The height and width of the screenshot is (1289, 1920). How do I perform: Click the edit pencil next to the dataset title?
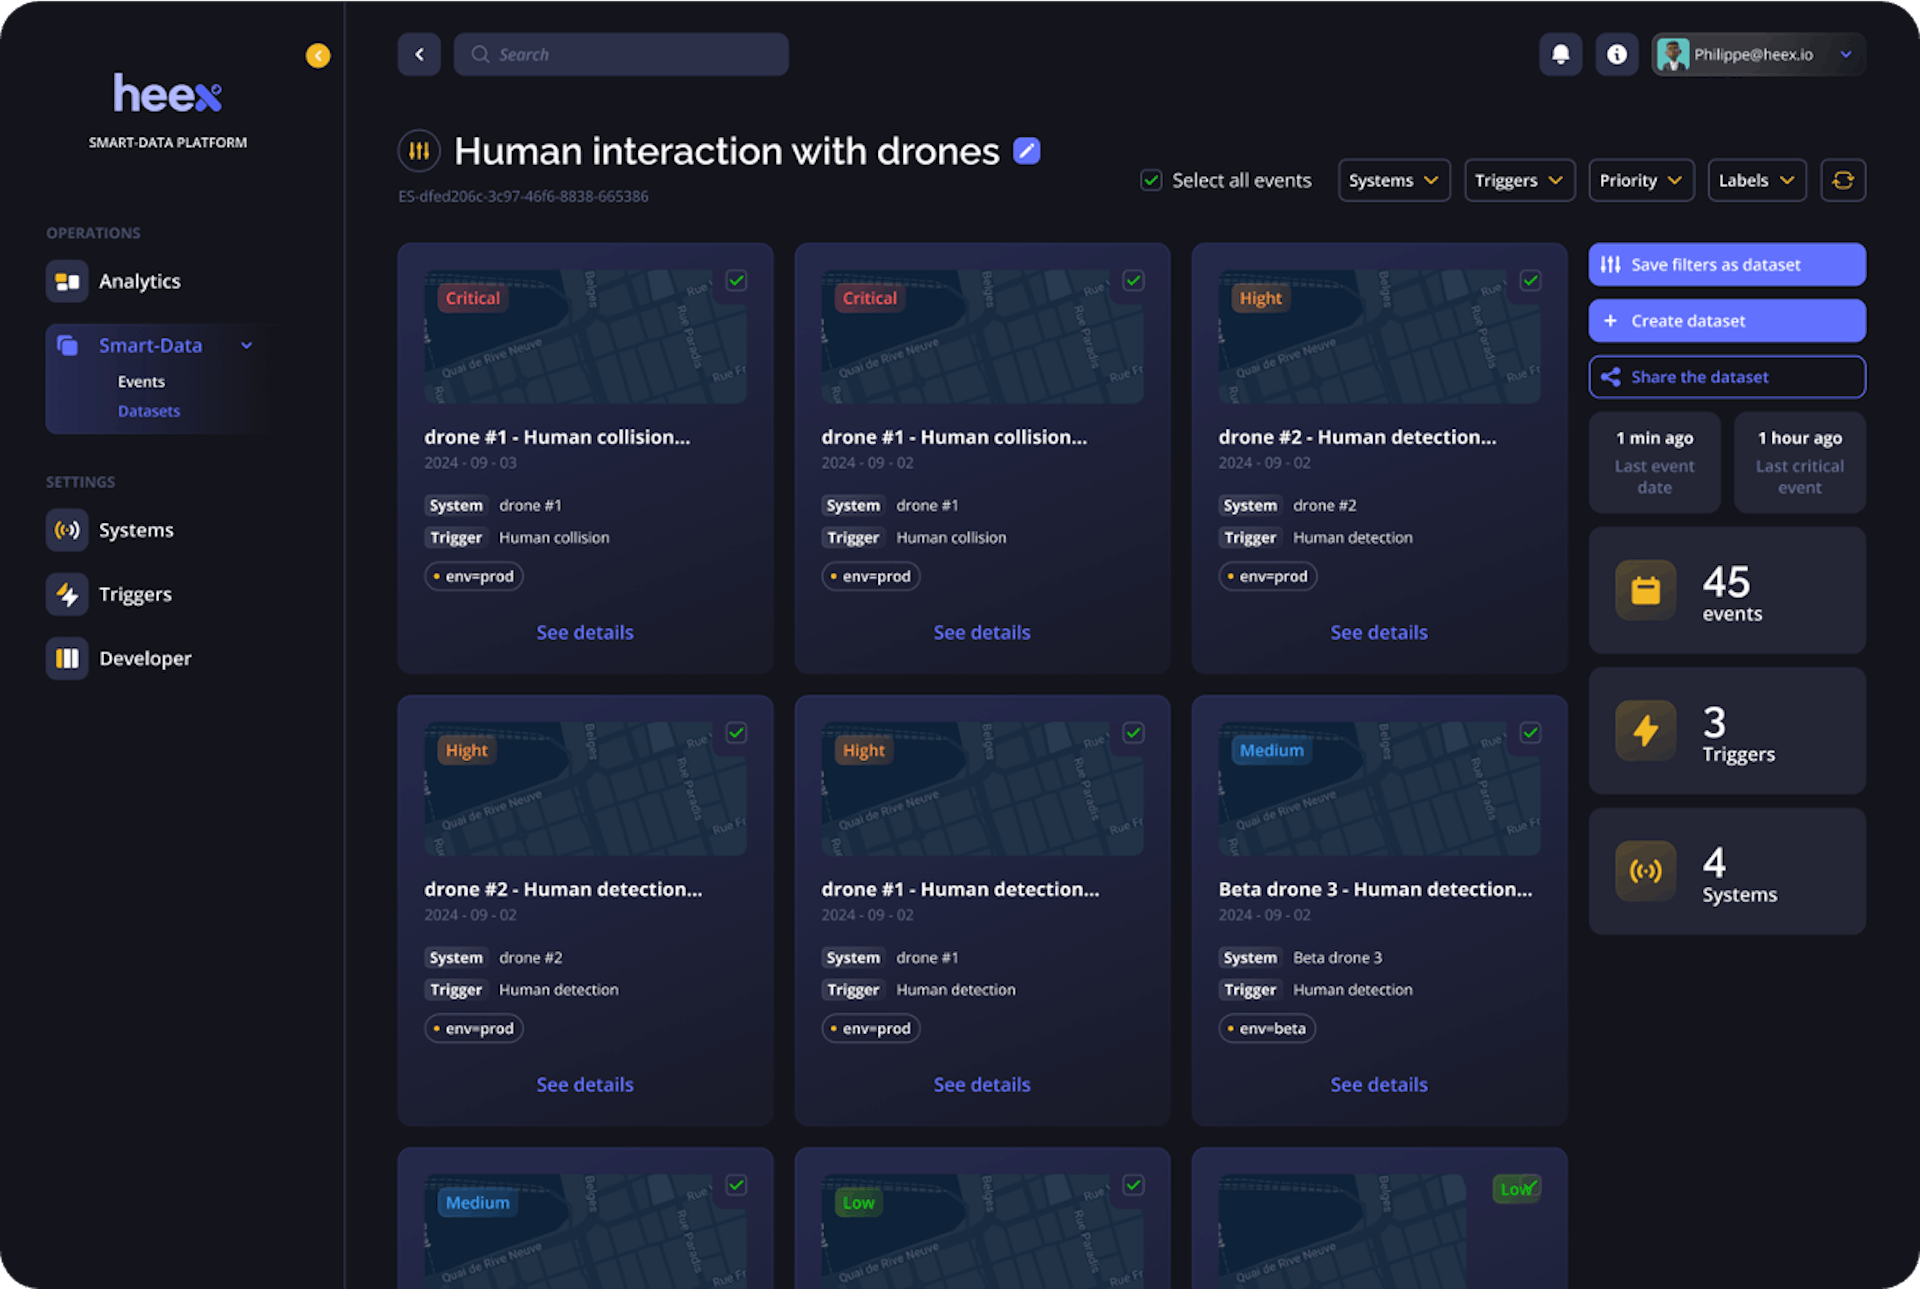1026,150
